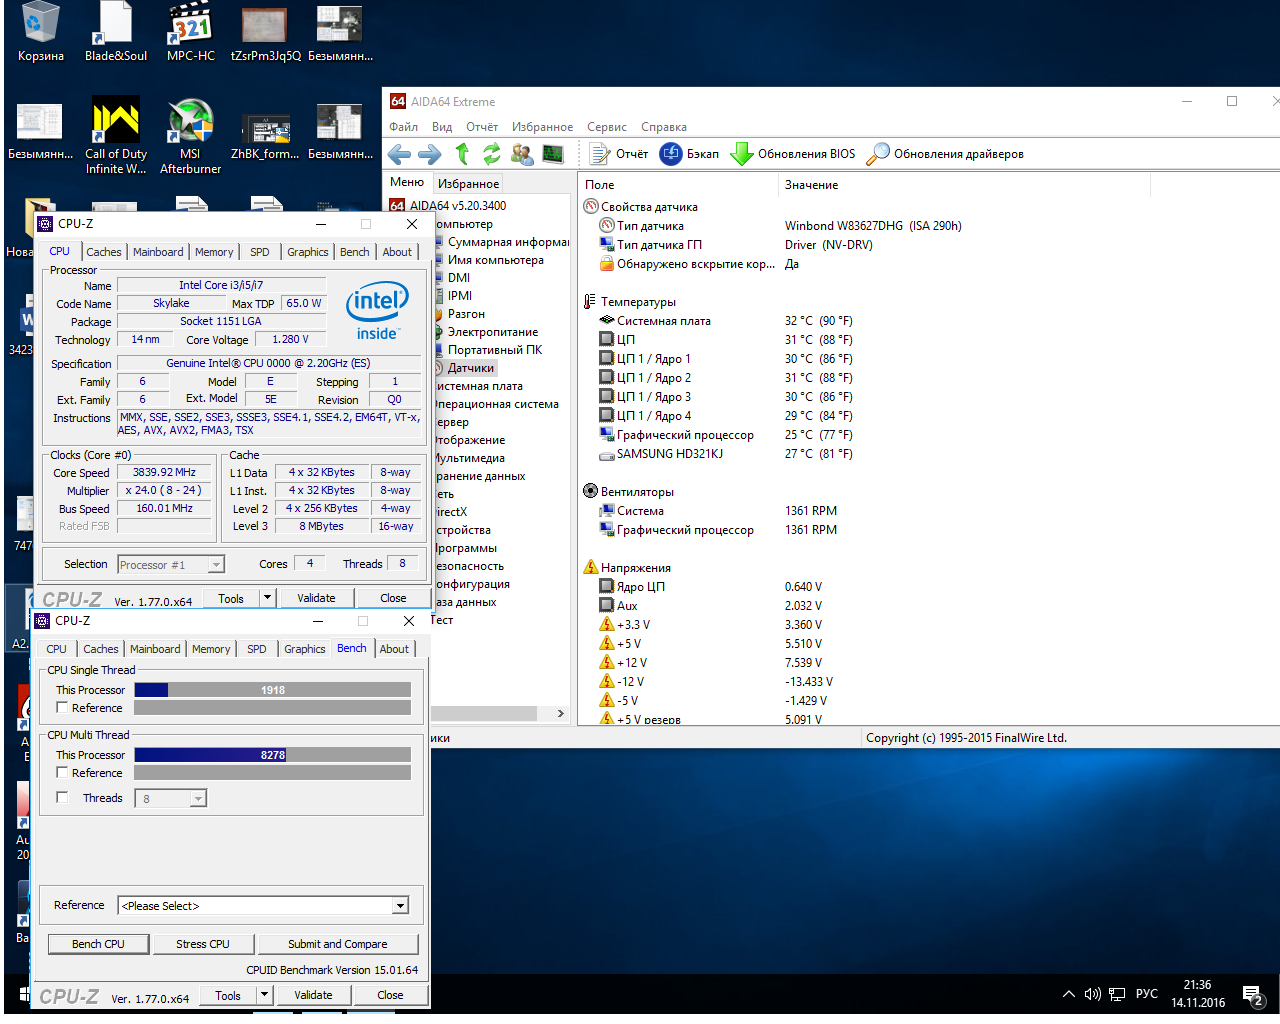1280x1024 pixels.
Task: Expand Tools arrow in the top CPU-Z window
Action: [x=267, y=598]
